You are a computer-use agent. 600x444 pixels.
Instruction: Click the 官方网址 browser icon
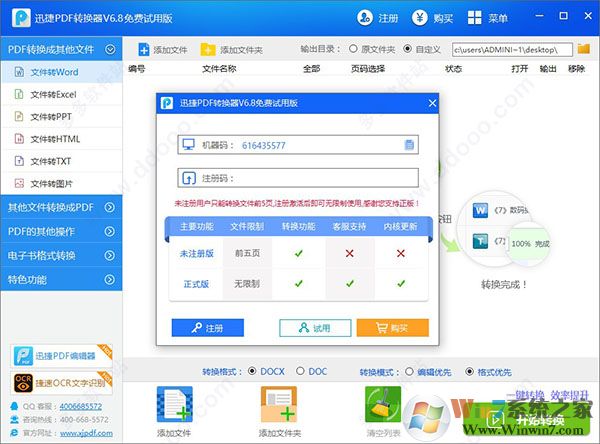point(14,433)
